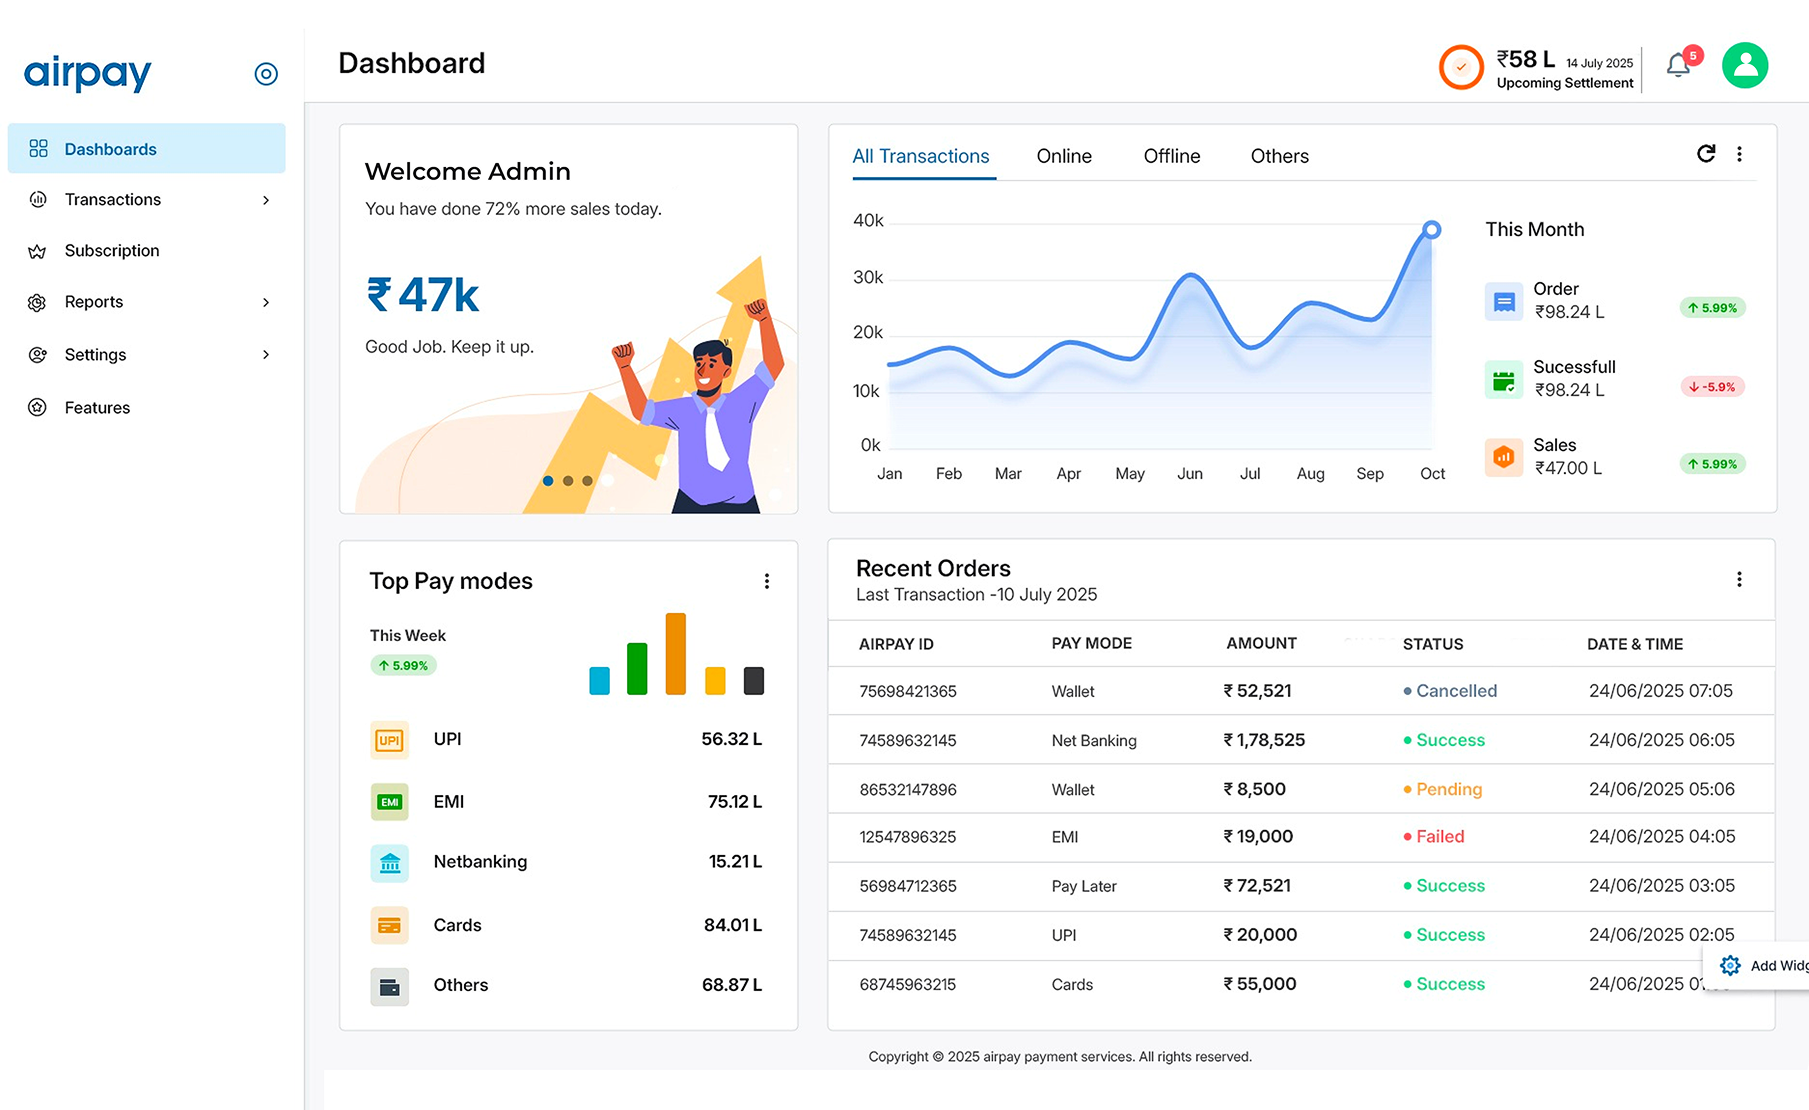Switch to the Others tab
The image size is (1809, 1110).
point(1280,156)
